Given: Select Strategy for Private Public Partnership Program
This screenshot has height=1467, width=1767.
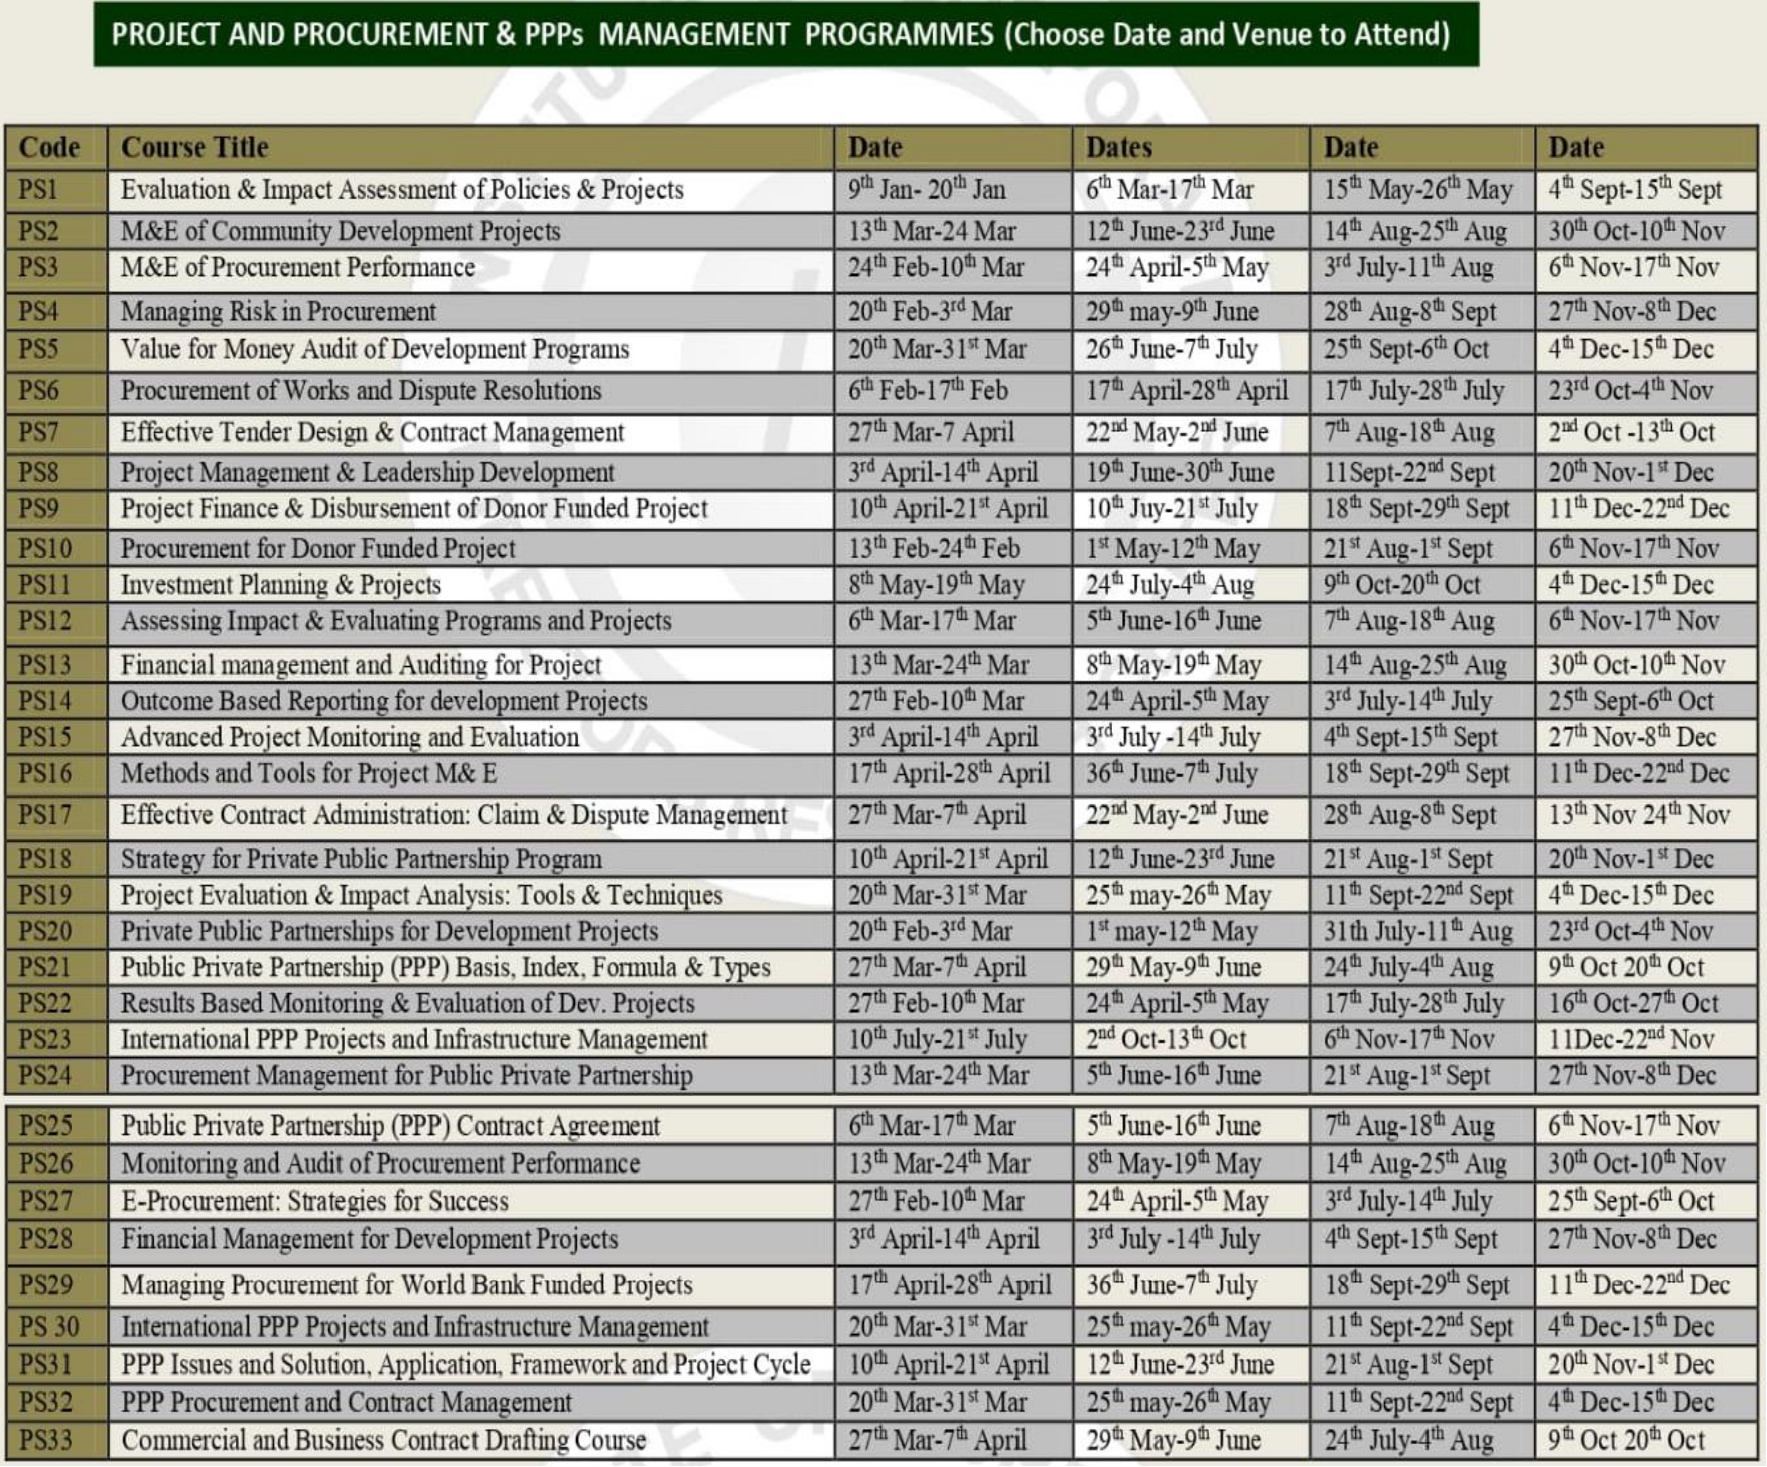Looking at the screenshot, I should (x=361, y=860).
